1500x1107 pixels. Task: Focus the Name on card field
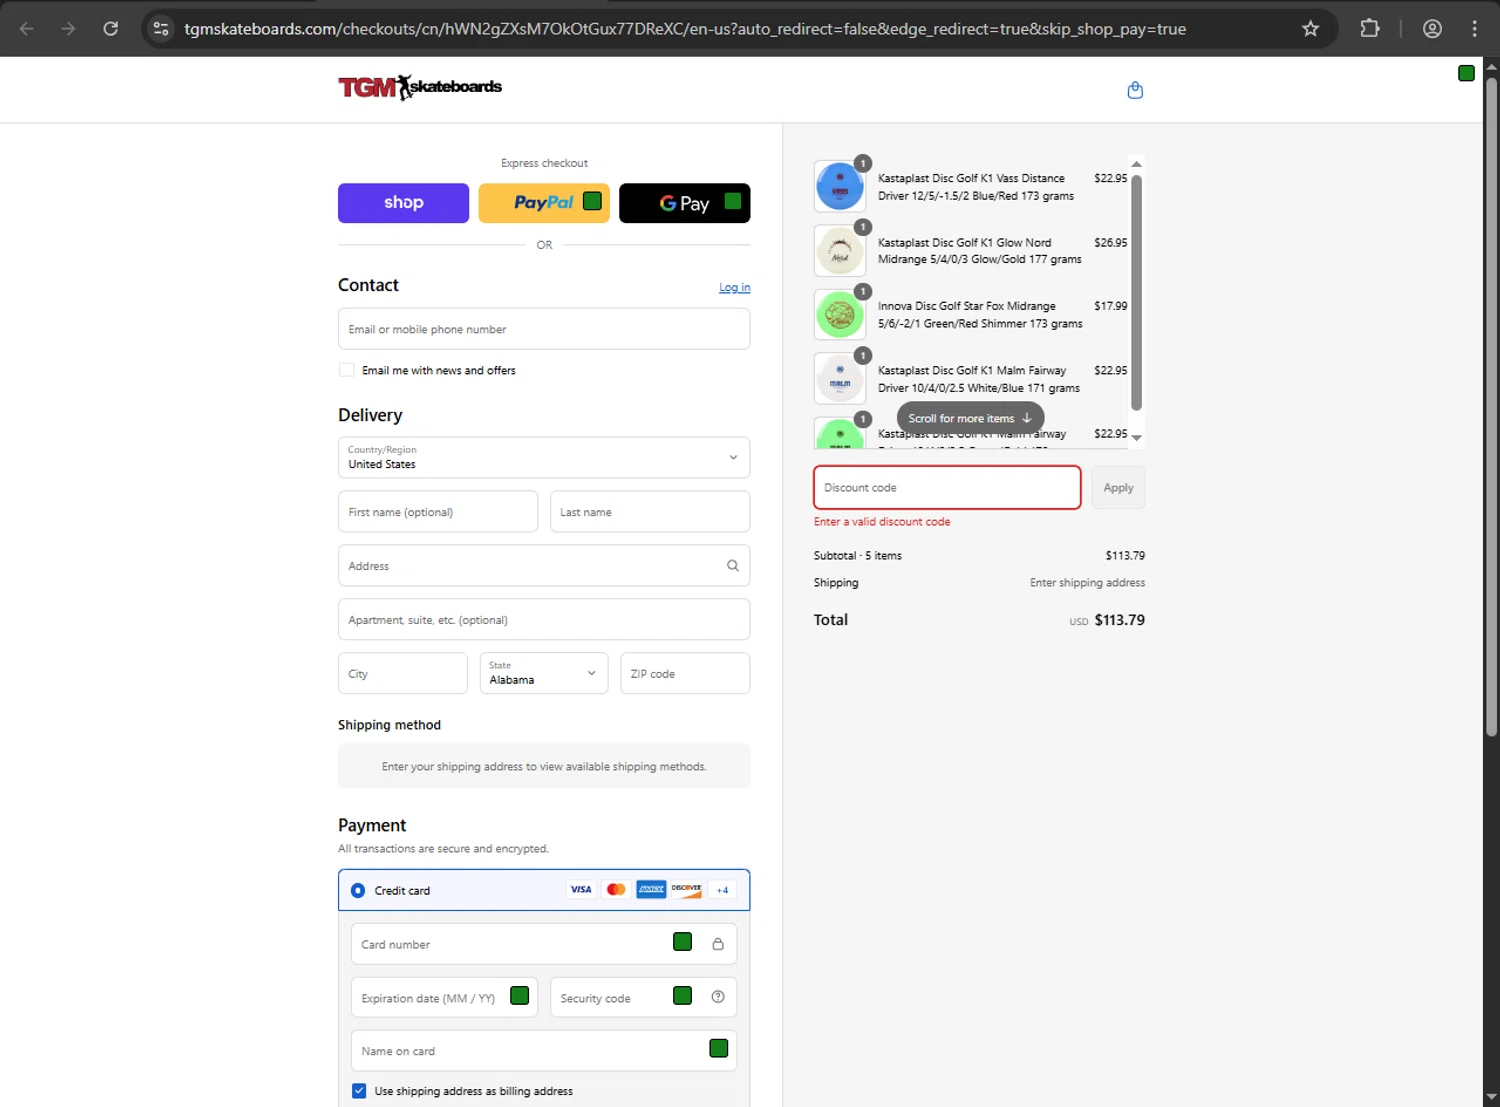click(x=544, y=1051)
